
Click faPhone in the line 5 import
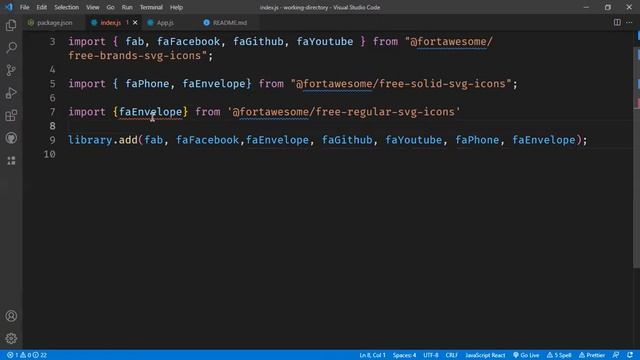pos(147,84)
